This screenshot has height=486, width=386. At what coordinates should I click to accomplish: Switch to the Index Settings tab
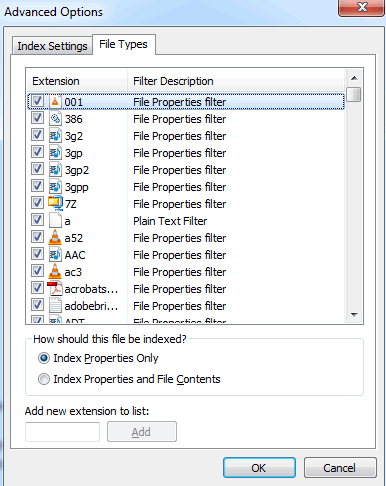(x=52, y=46)
